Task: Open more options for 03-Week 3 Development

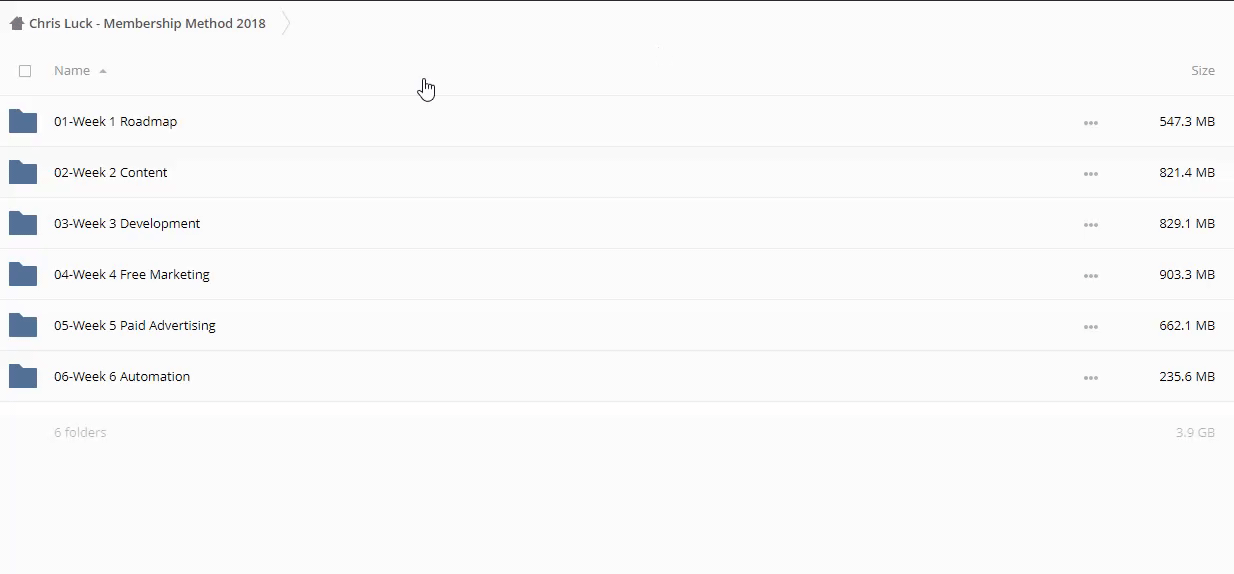Action: (x=1090, y=225)
